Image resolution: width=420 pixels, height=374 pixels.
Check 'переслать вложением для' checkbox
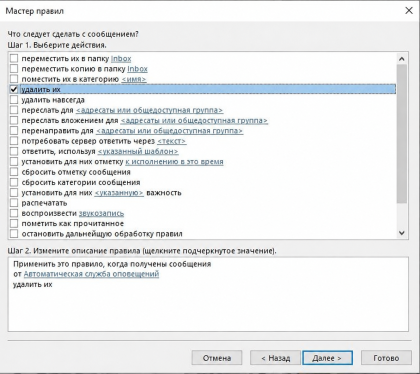pos(14,120)
